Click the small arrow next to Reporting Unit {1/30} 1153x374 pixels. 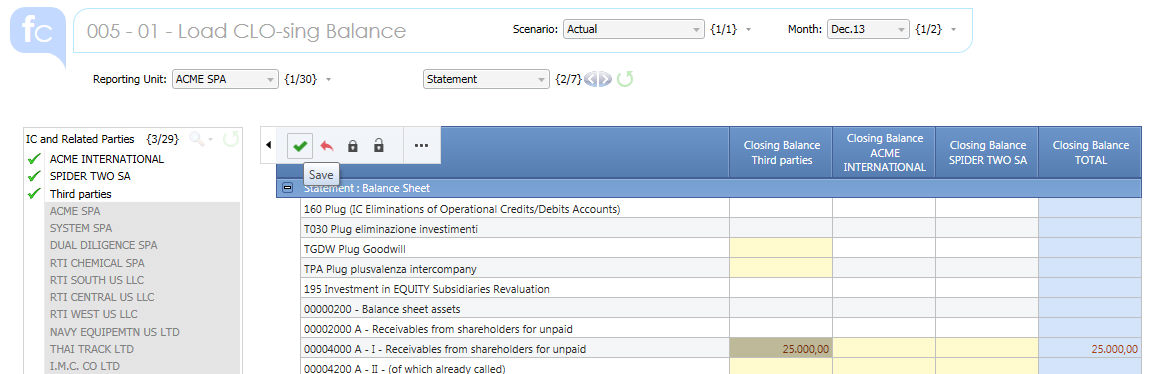(x=329, y=79)
